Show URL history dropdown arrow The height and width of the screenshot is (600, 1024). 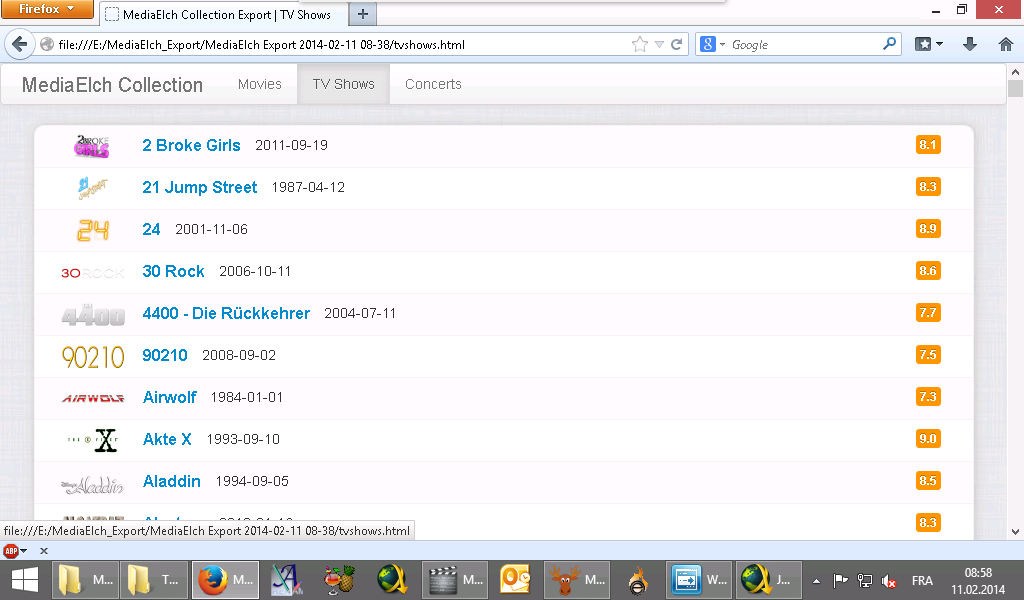coord(660,44)
